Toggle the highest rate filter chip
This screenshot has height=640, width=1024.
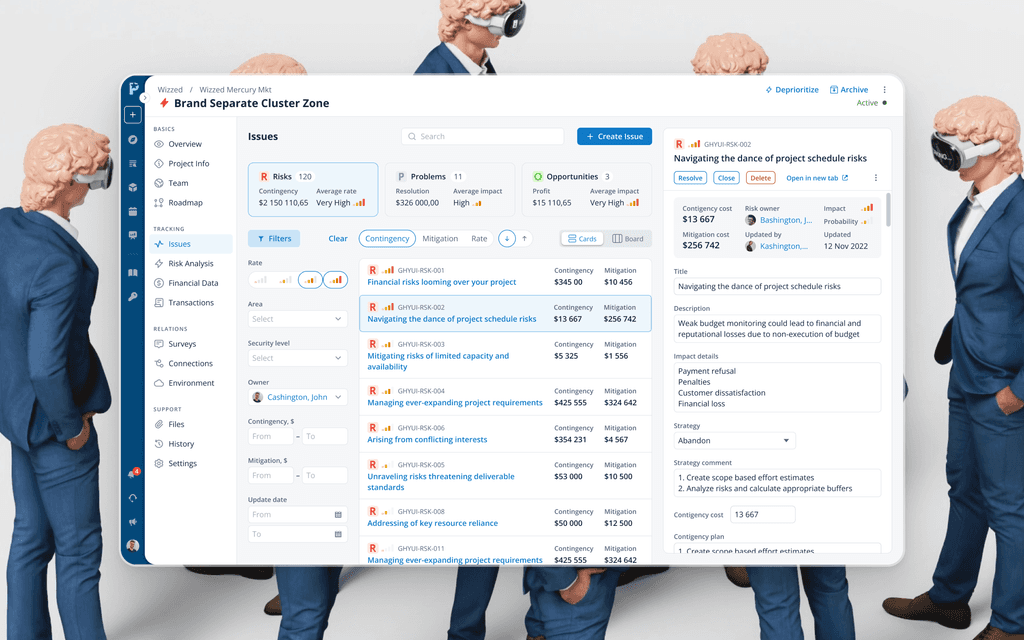pos(336,280)
